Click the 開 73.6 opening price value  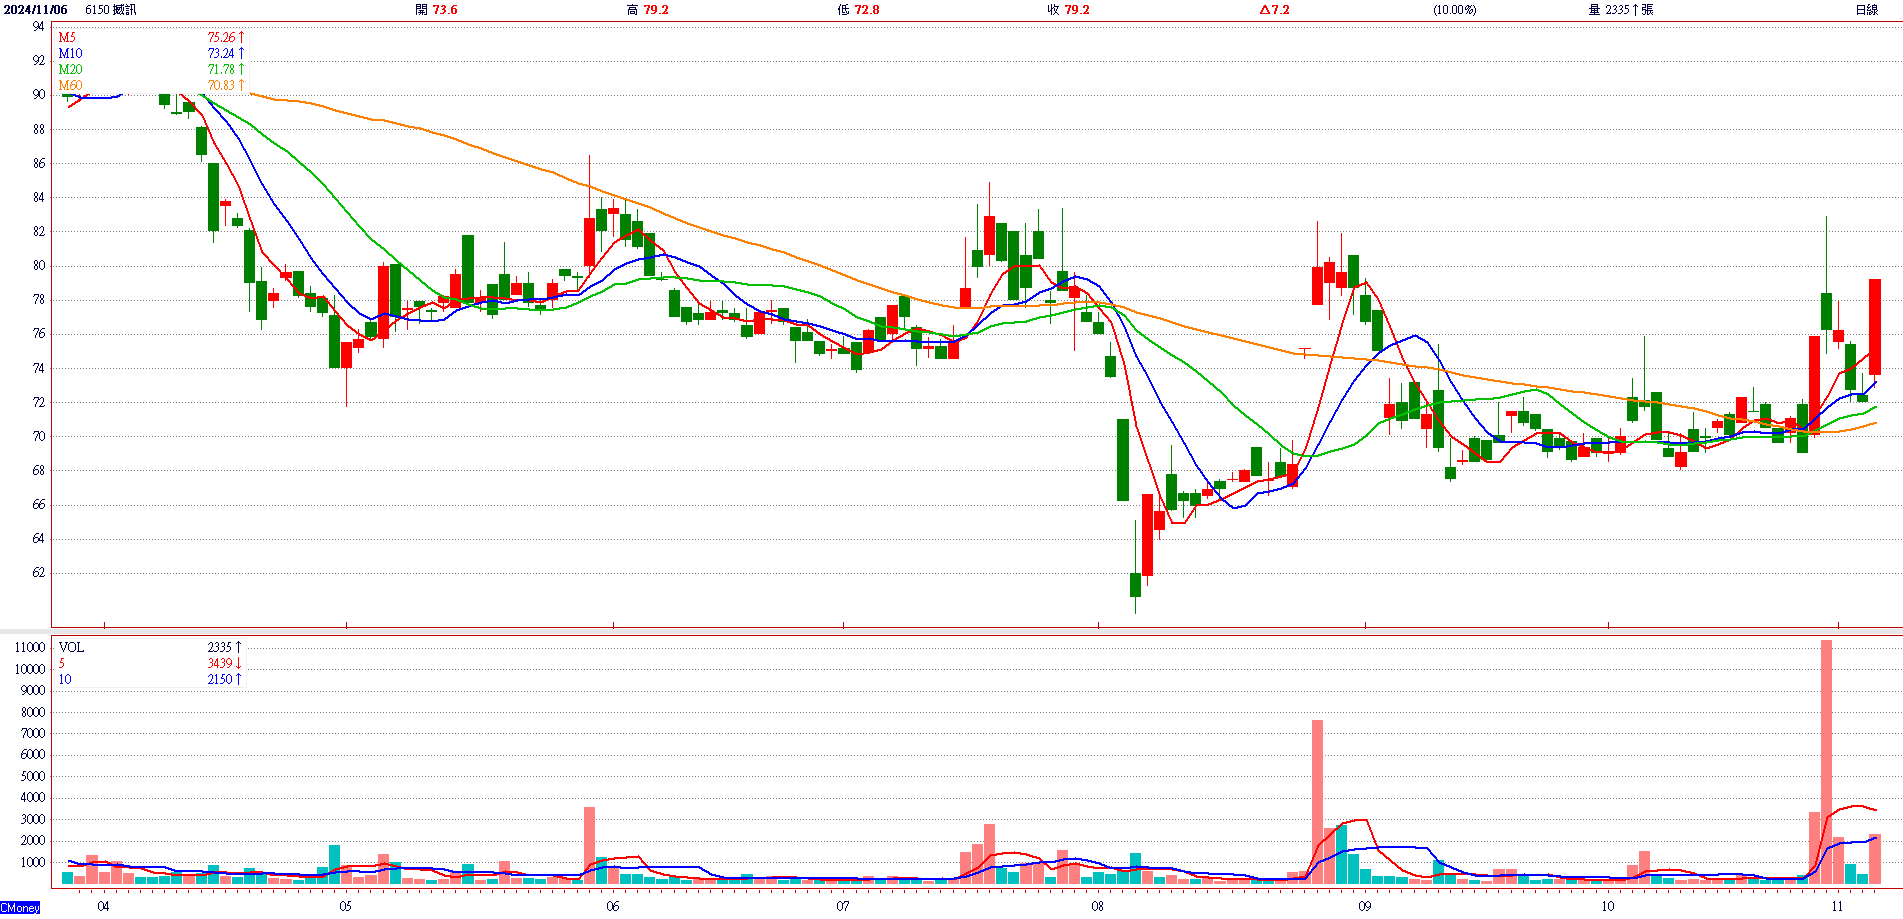[436, 10]
